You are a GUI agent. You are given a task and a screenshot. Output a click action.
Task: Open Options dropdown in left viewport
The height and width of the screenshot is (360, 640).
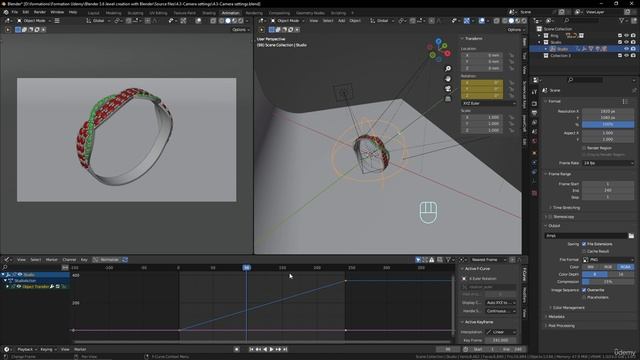(241, 29)
